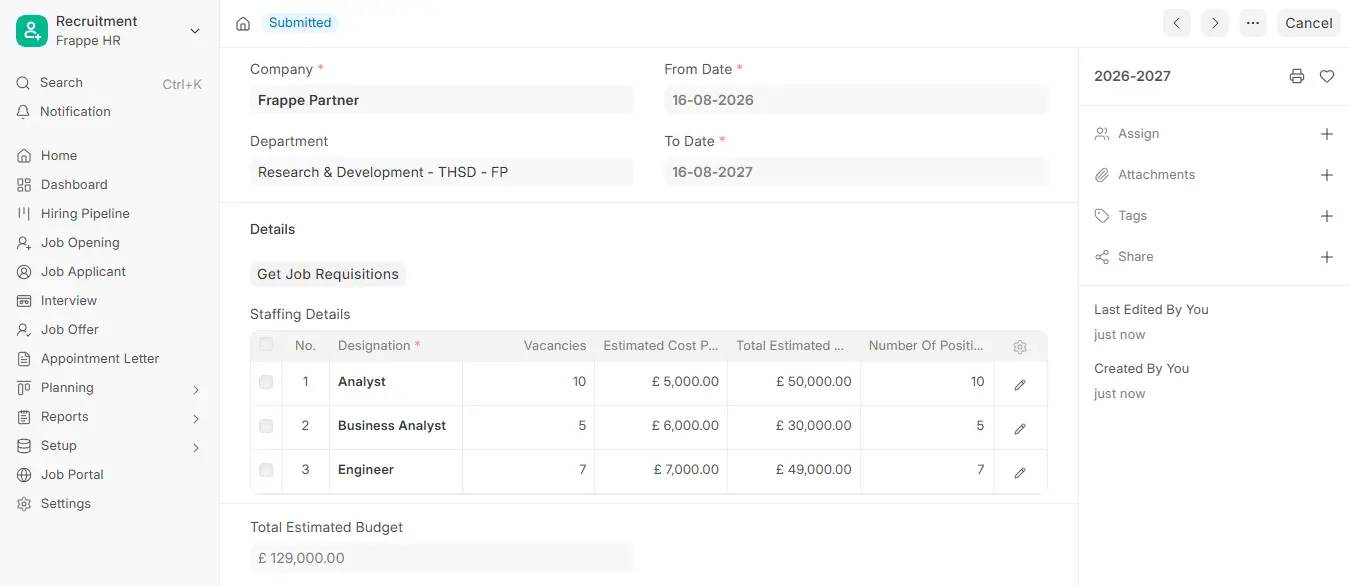This screenshot has width=1350, height=586.
Task: Click the Reports sidebar icon
Action: (x=24, y=417)
